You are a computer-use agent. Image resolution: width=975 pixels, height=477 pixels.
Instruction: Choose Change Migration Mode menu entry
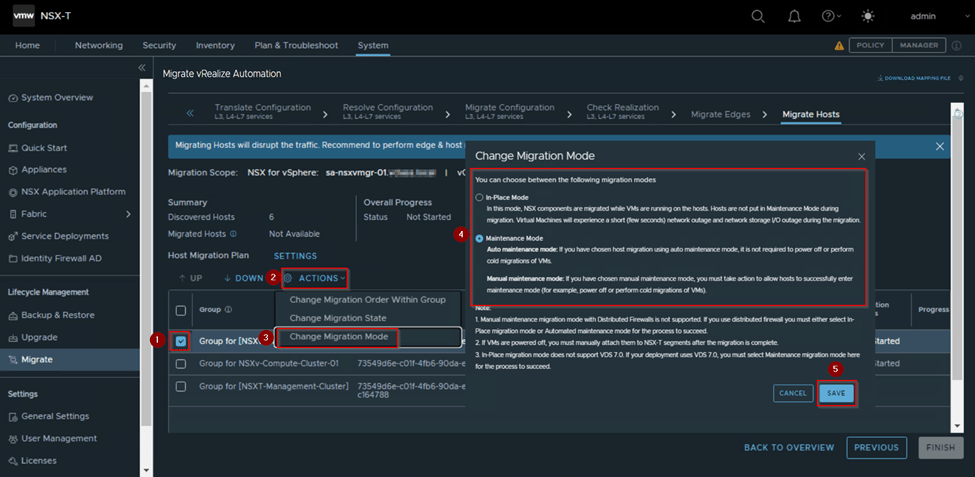click(338, 337)
